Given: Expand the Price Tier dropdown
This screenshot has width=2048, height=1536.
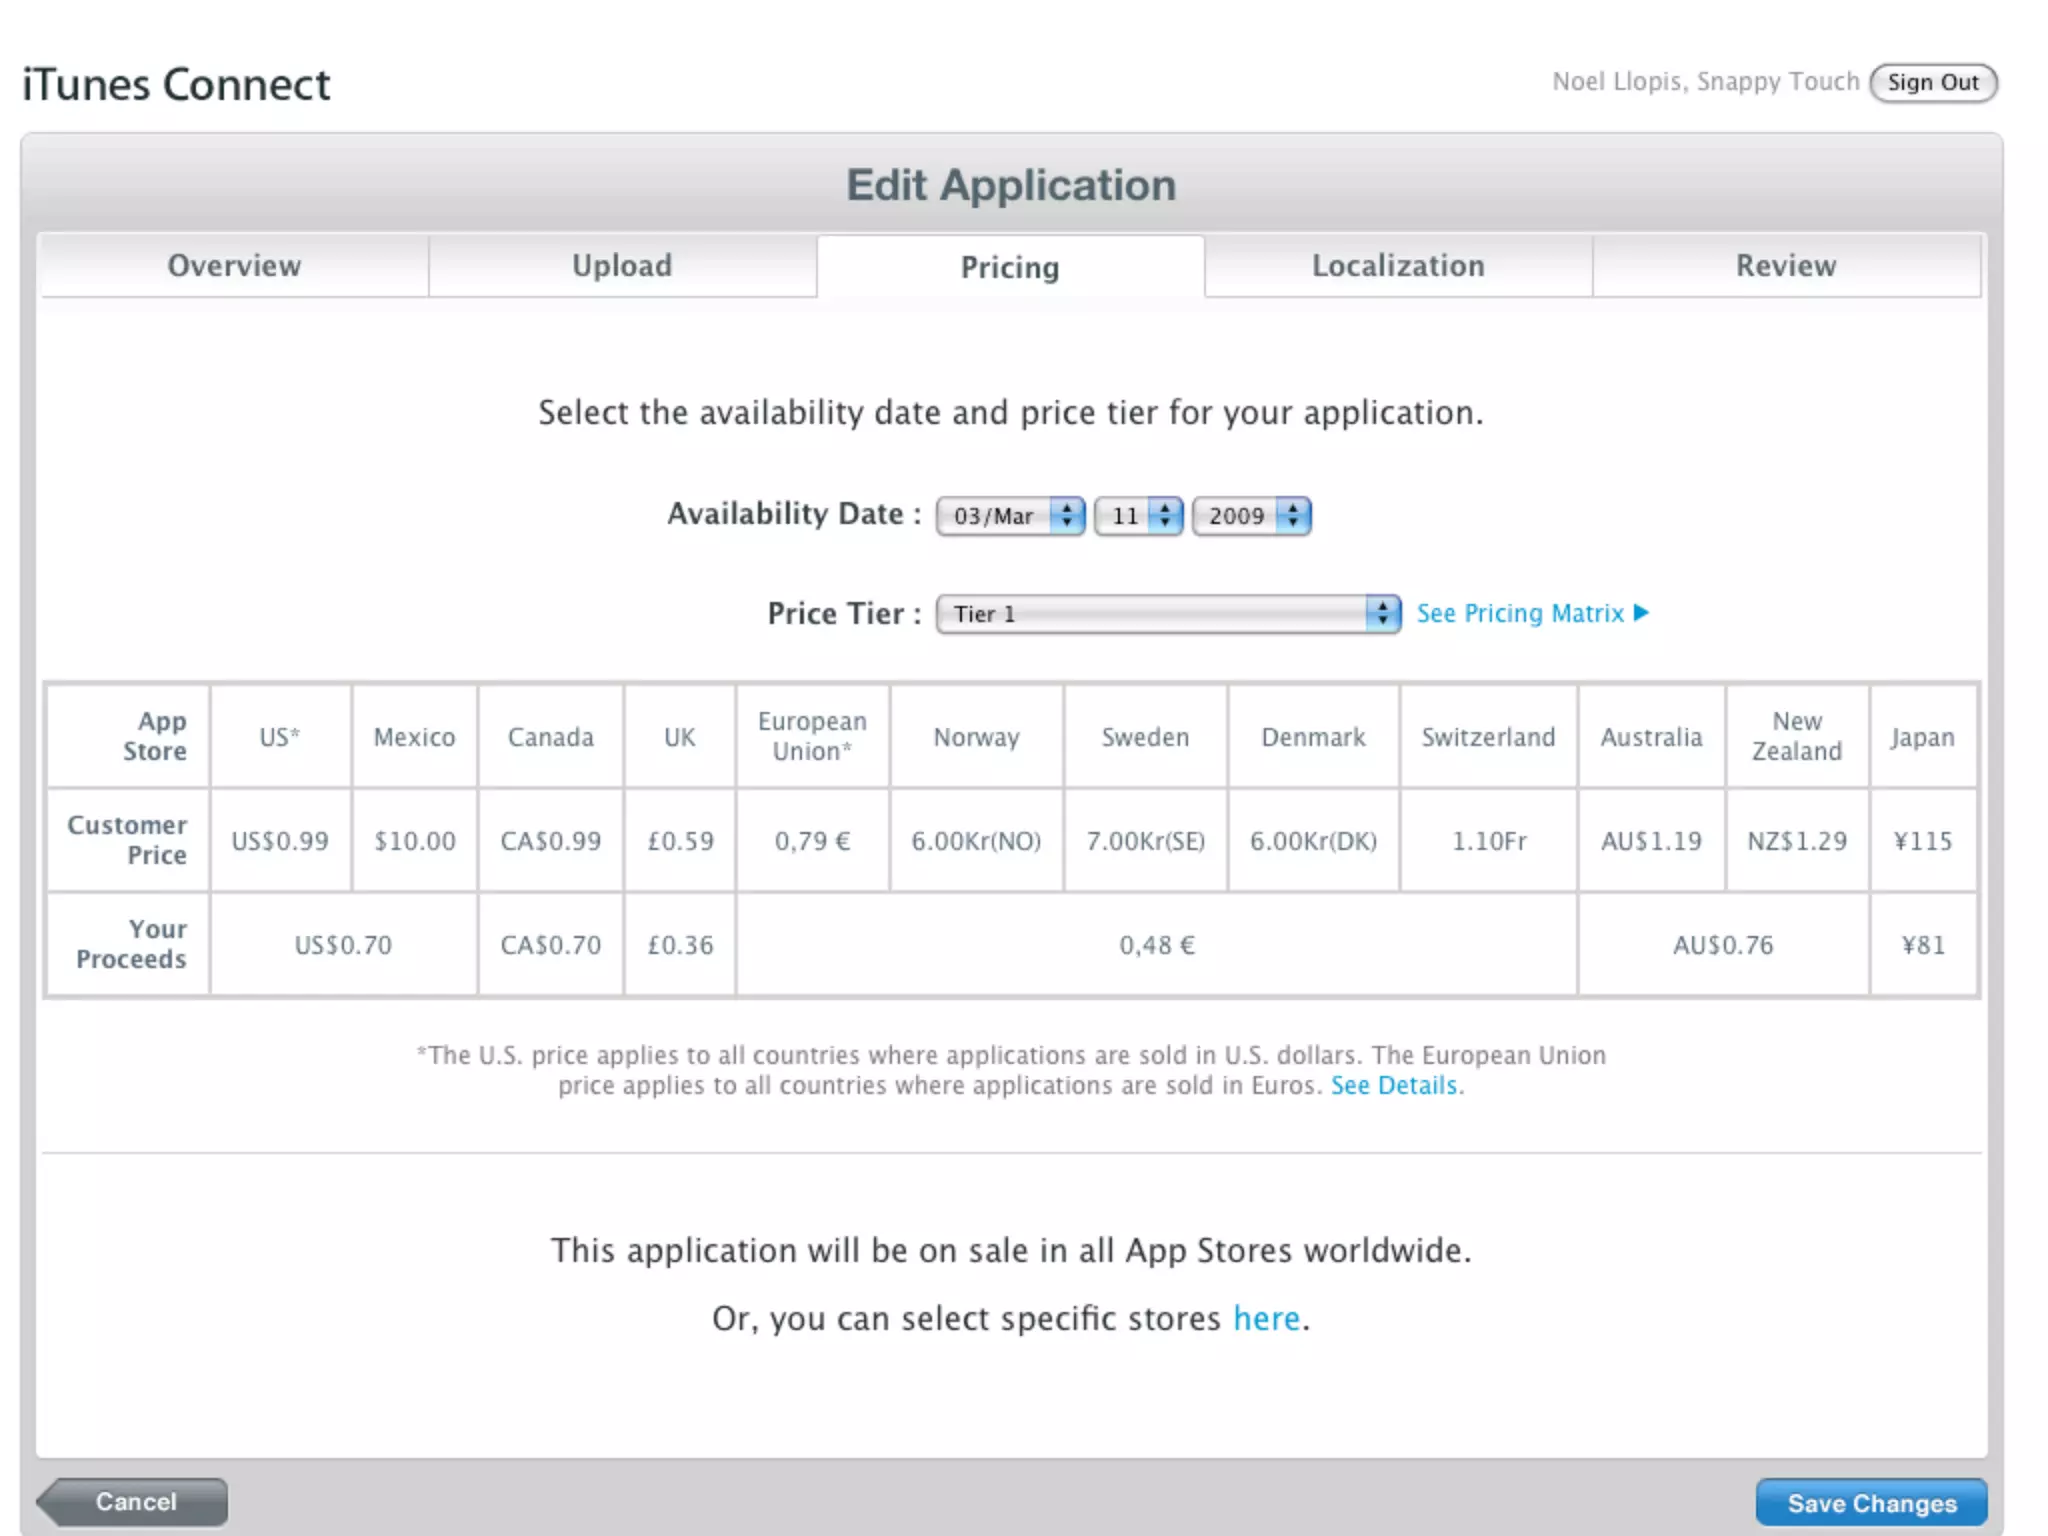Looking at the screenshot, I should (x=1167, y=614).
